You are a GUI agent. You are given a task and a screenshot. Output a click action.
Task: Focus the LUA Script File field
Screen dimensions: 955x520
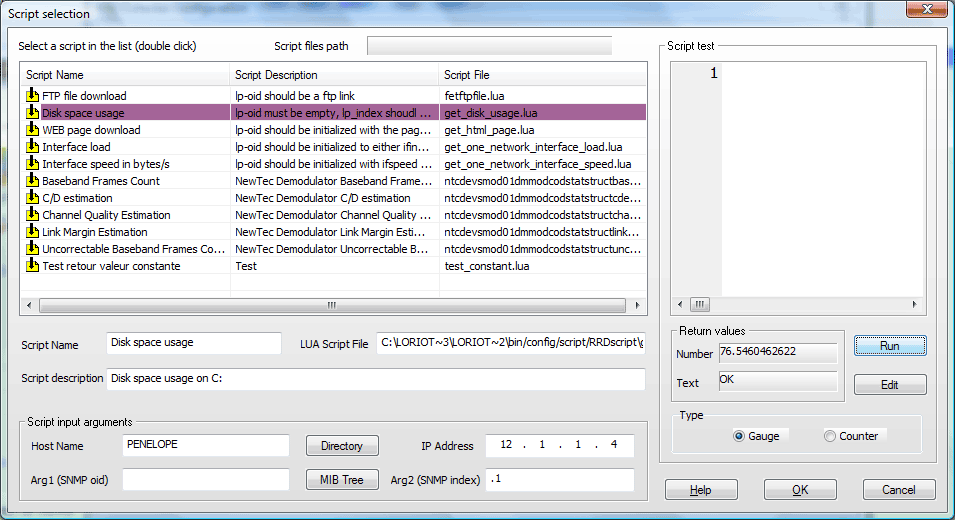pos(510,343)
